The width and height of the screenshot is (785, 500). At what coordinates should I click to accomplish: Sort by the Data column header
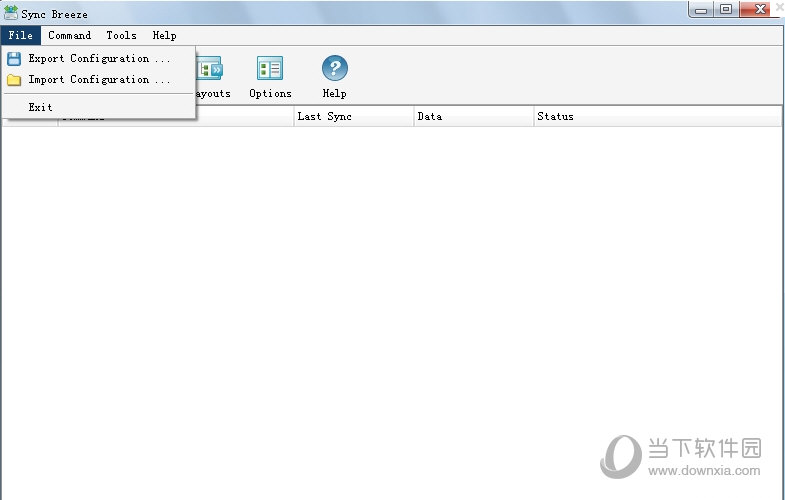pos(474,117)
